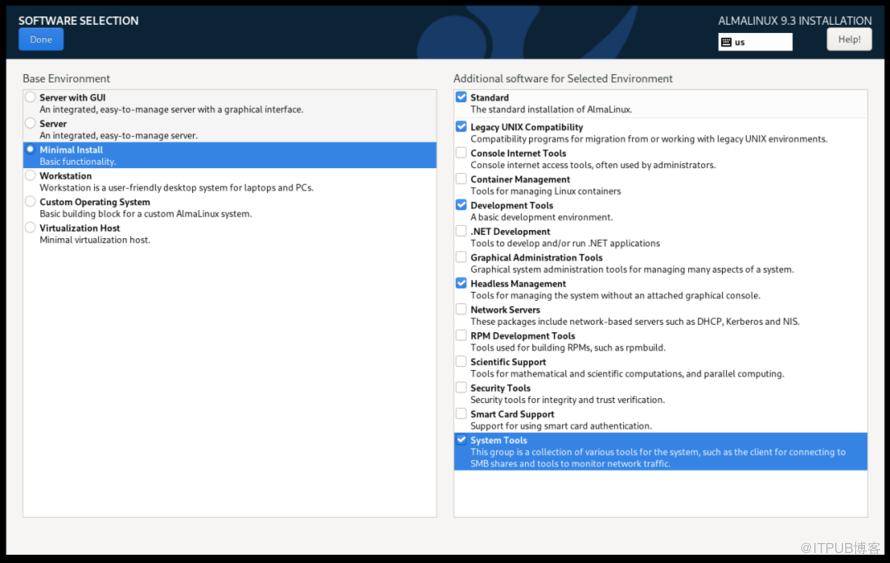The height and width of the screenshot is (563, 890).
Task: Click 'Workstation is a user-friendly desktop system' text
Action: click(x=177, y=188)
